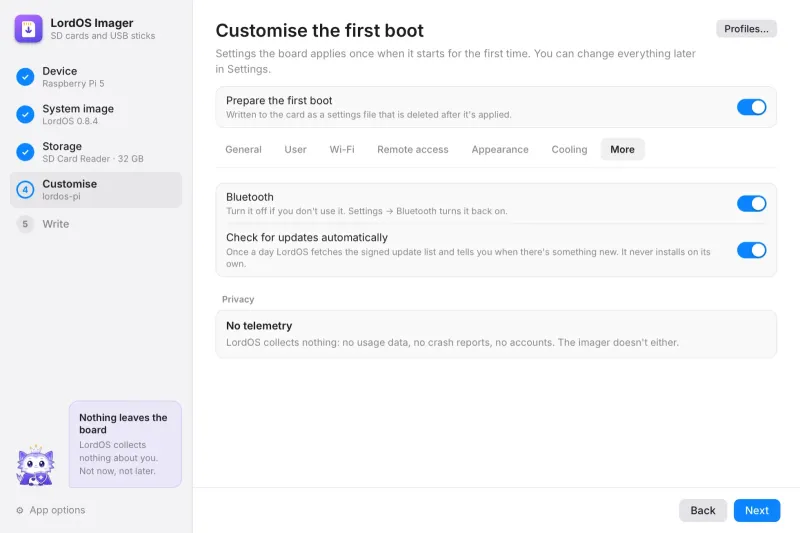Click the Back button
Screen dimensions: 800x533
[x=703, y=510]
